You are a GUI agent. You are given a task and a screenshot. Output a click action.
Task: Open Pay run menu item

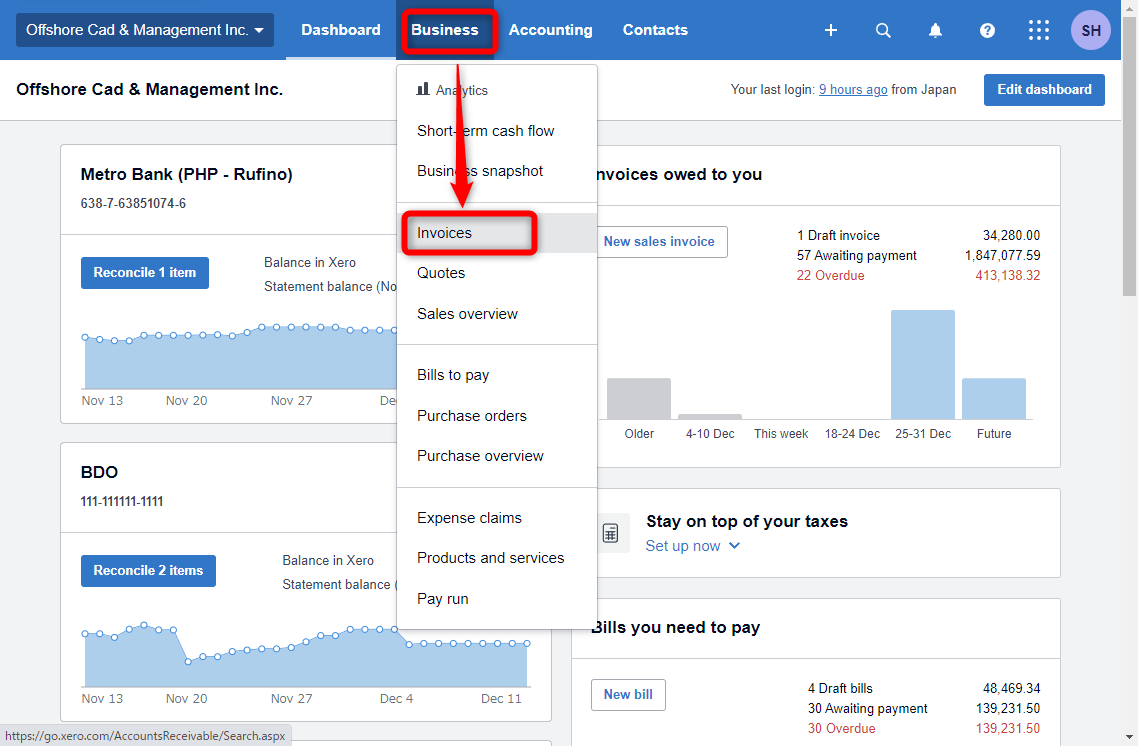tap(496, 599)
